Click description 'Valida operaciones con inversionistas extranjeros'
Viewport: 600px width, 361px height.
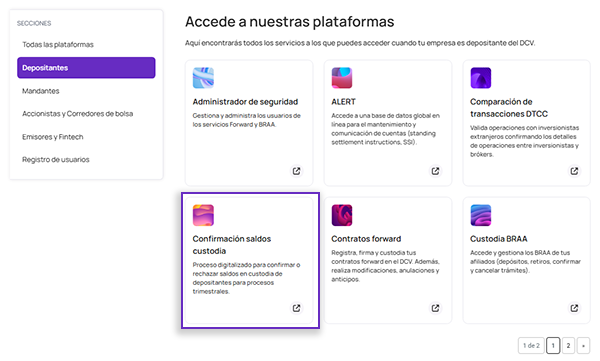point(525,141)
